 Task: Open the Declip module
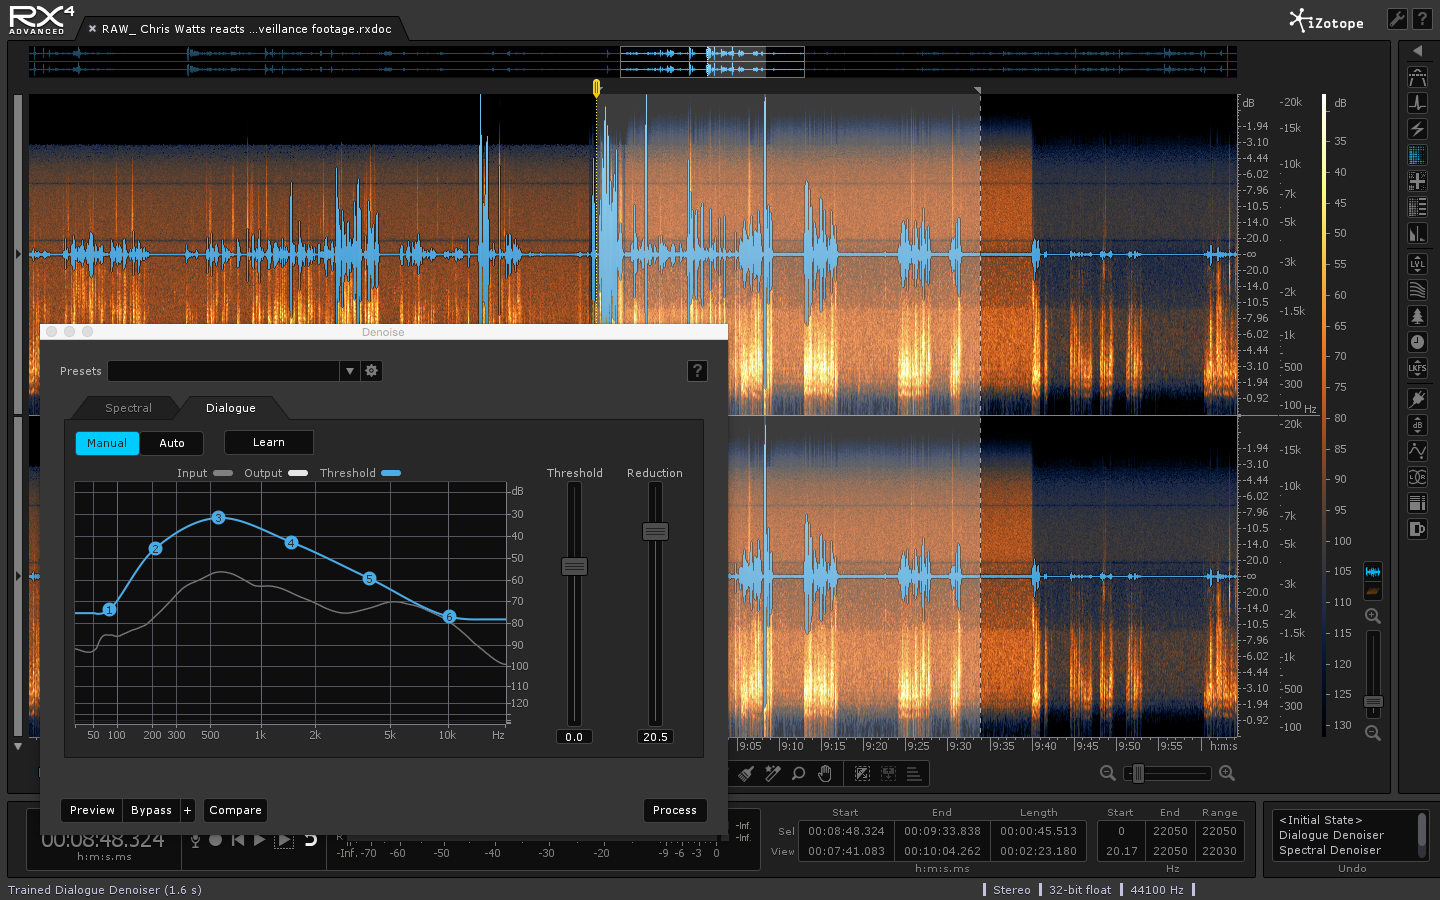pos(1417,77)
